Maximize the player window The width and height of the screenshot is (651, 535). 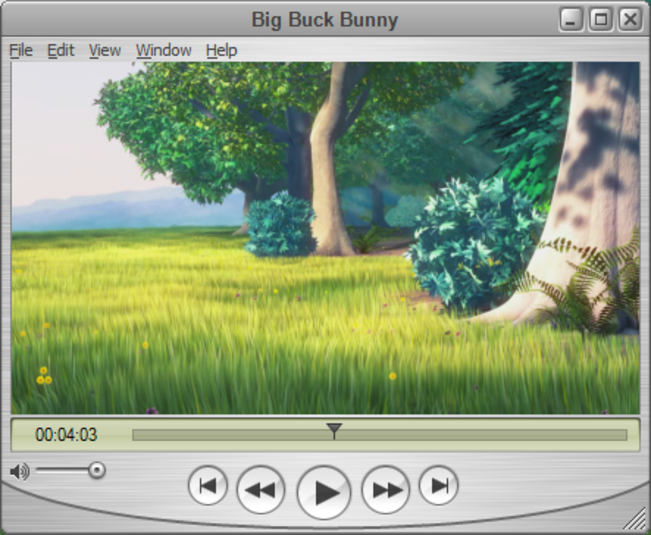tap(600, 19)
